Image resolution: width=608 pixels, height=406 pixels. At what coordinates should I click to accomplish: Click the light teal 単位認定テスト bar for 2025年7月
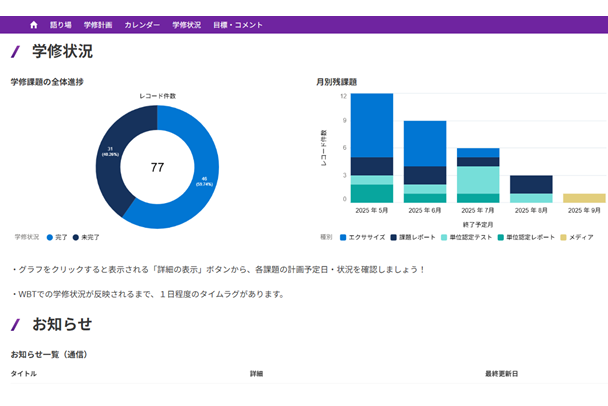click(478, 180)
